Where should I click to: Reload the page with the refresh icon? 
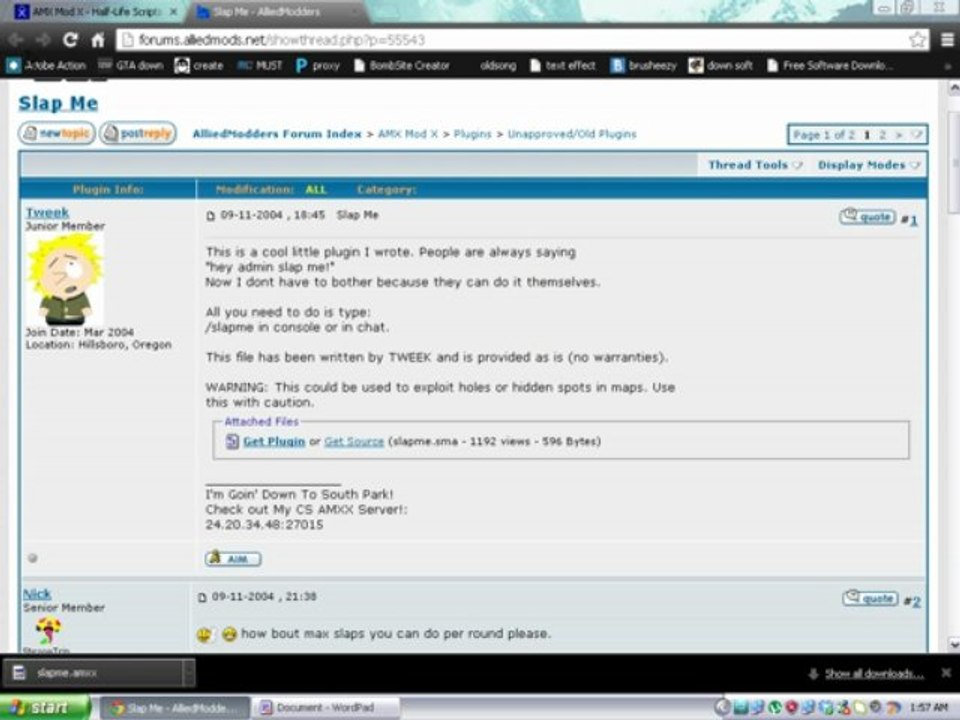tap(70, 40)
